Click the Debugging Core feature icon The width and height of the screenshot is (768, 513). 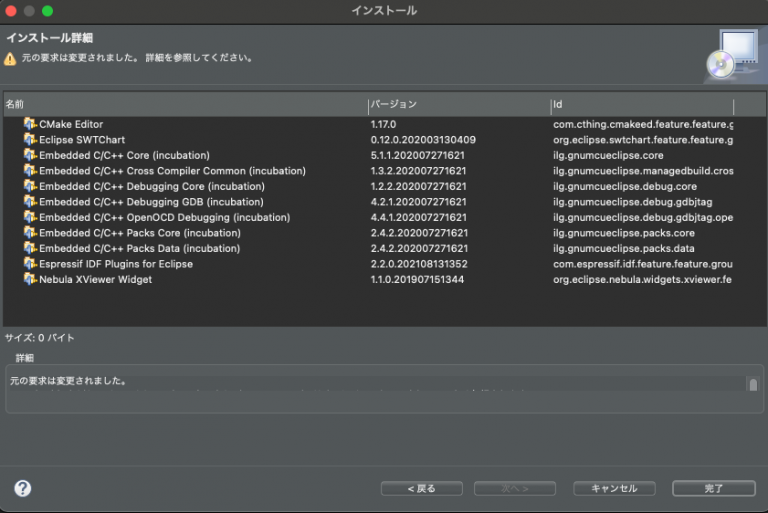click(x=30, y=186)
